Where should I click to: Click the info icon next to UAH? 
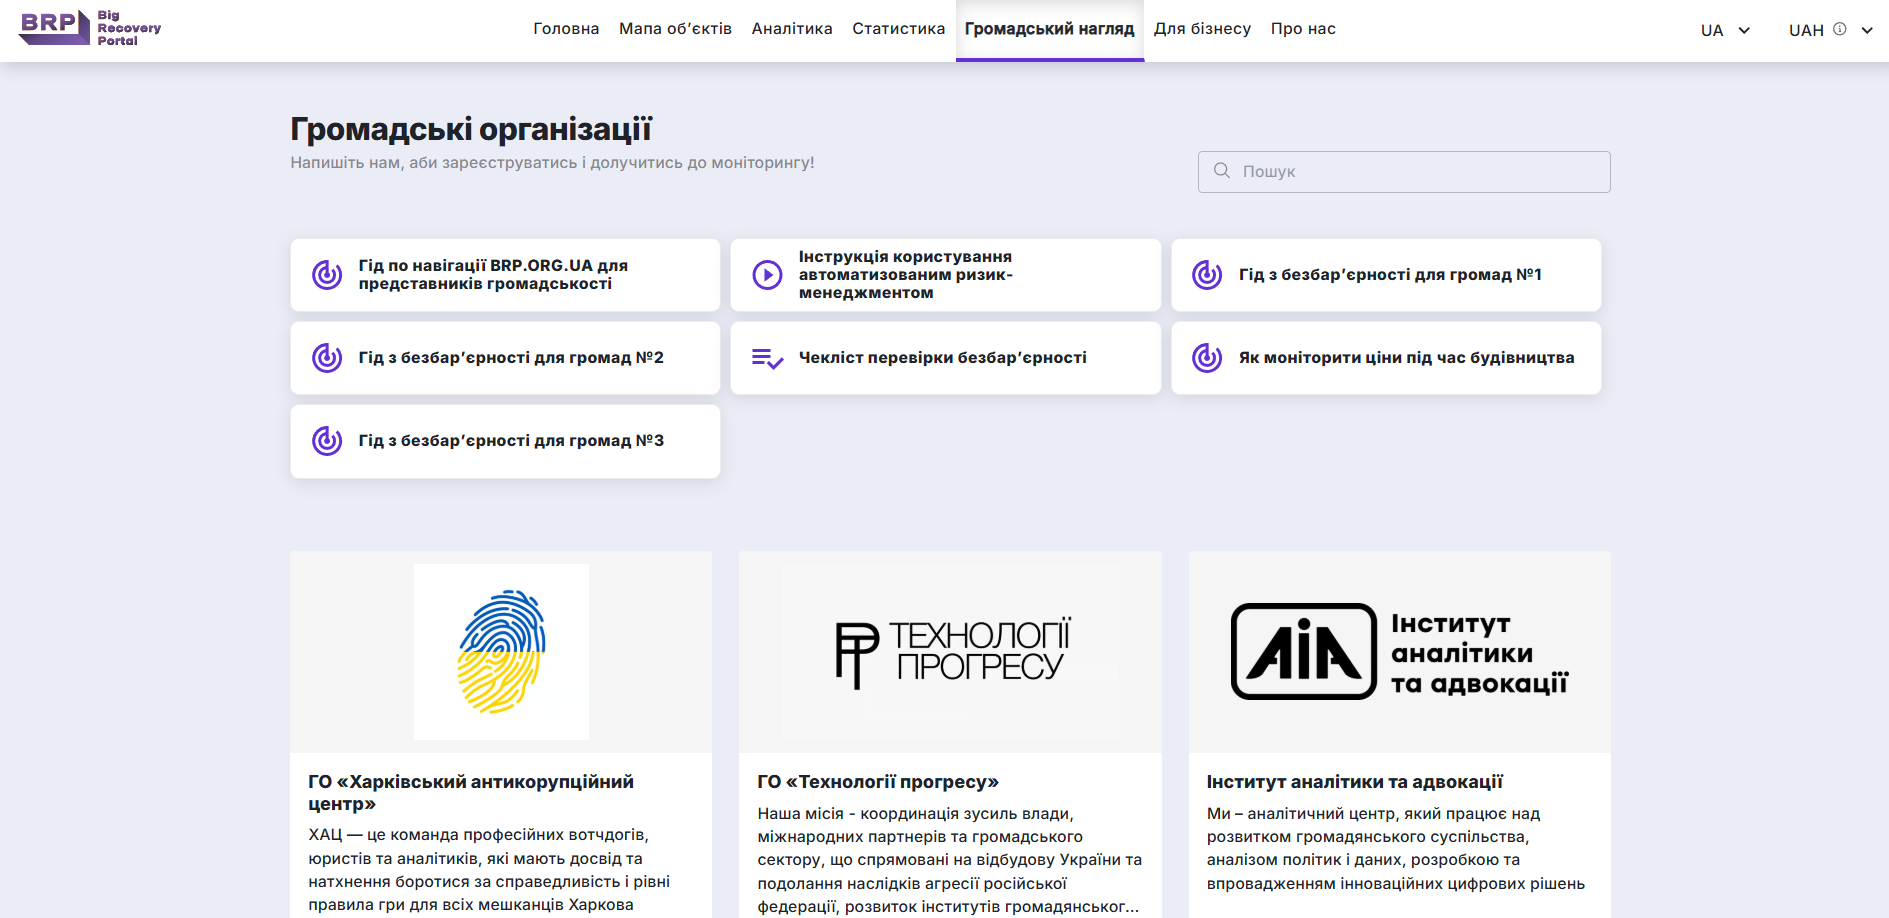(1839, 29)
